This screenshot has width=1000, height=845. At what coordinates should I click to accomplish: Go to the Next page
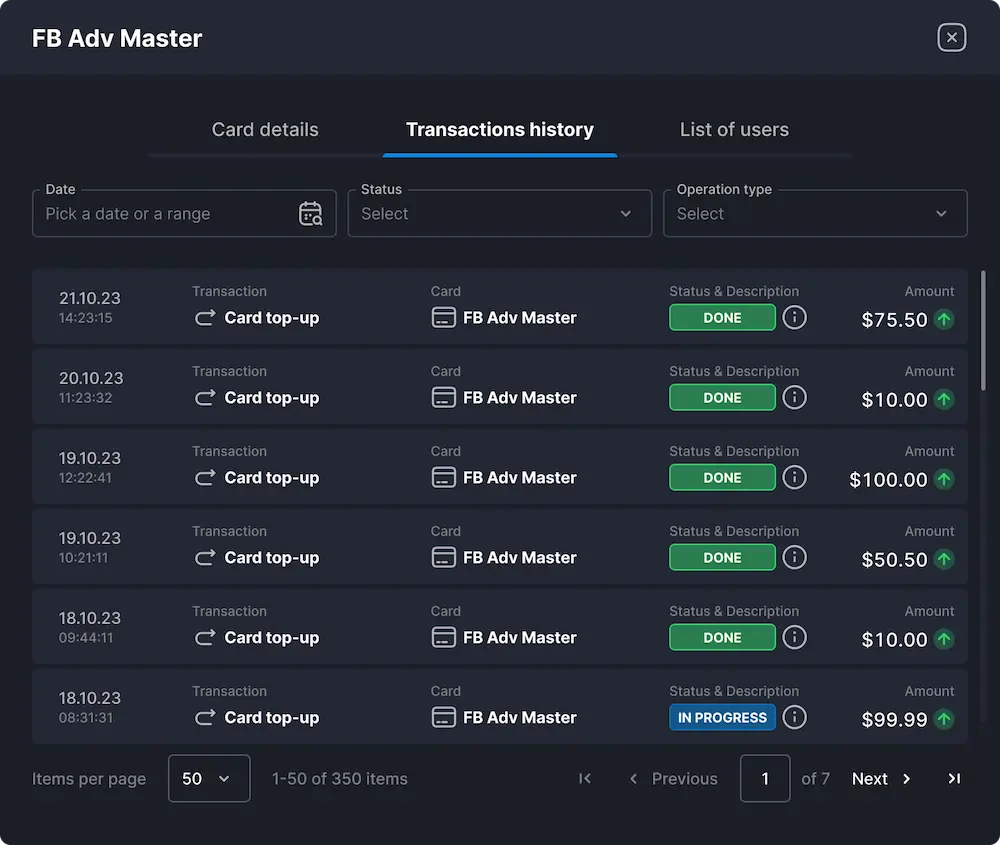click(881, 779)
